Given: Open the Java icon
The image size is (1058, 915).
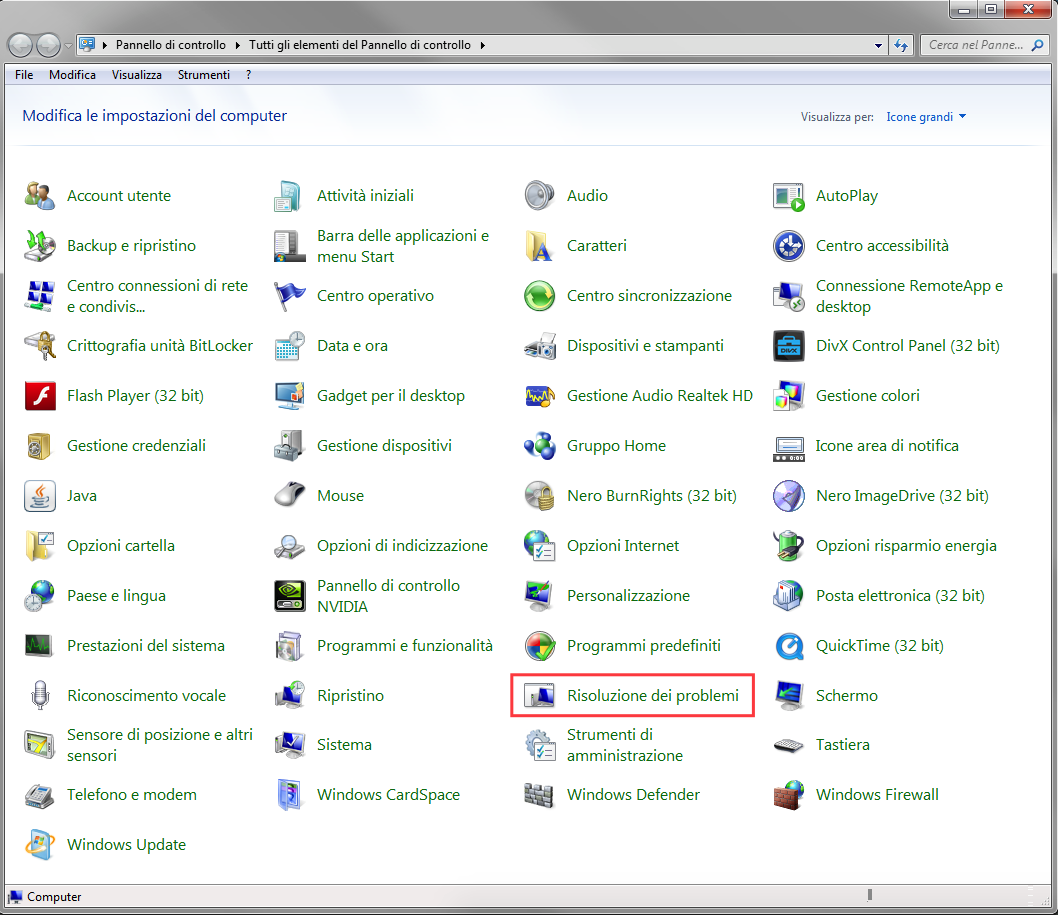Looking at the screenshot, I should pyautogui.click(x=39, y=495).
